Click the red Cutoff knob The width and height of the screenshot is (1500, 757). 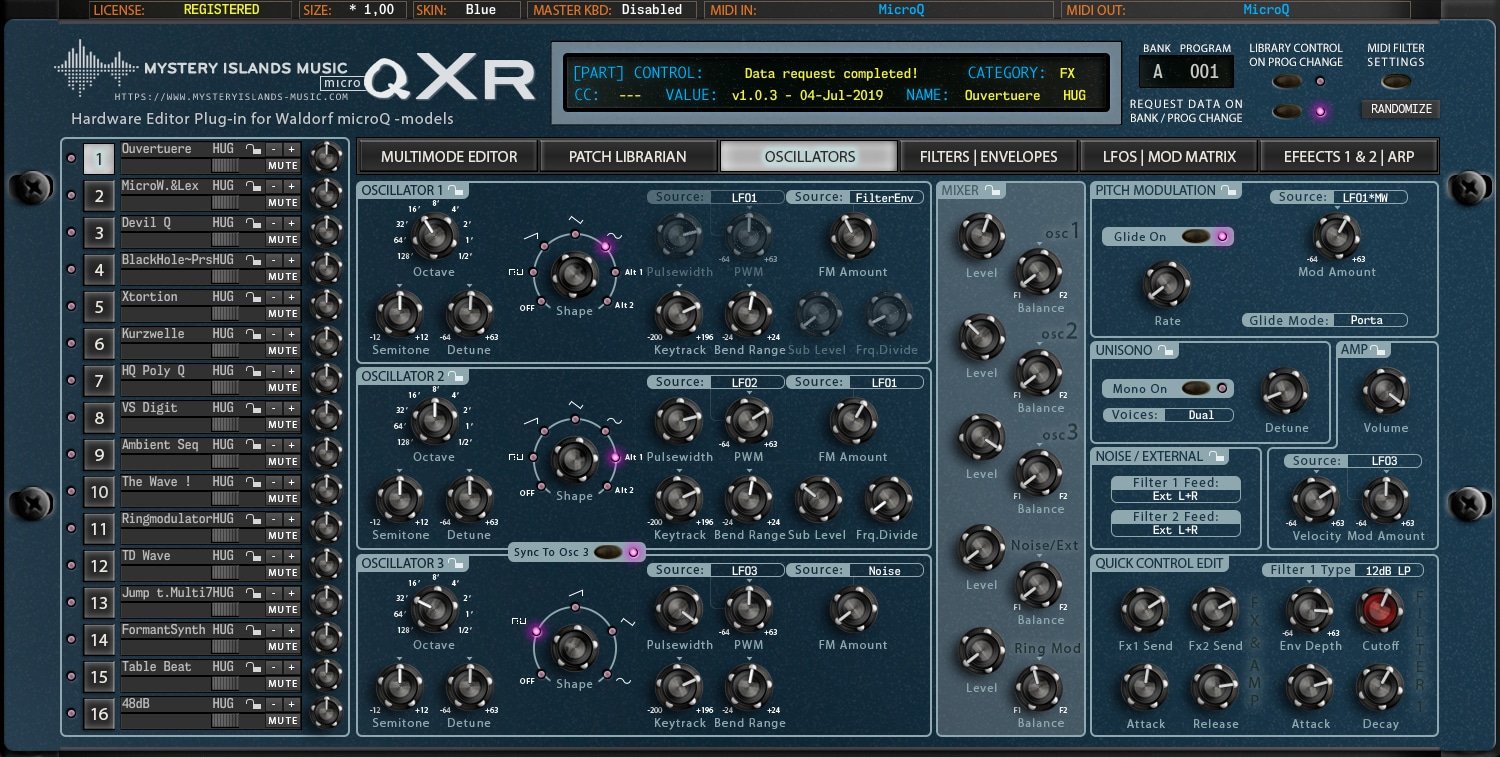pos(1380,610)
